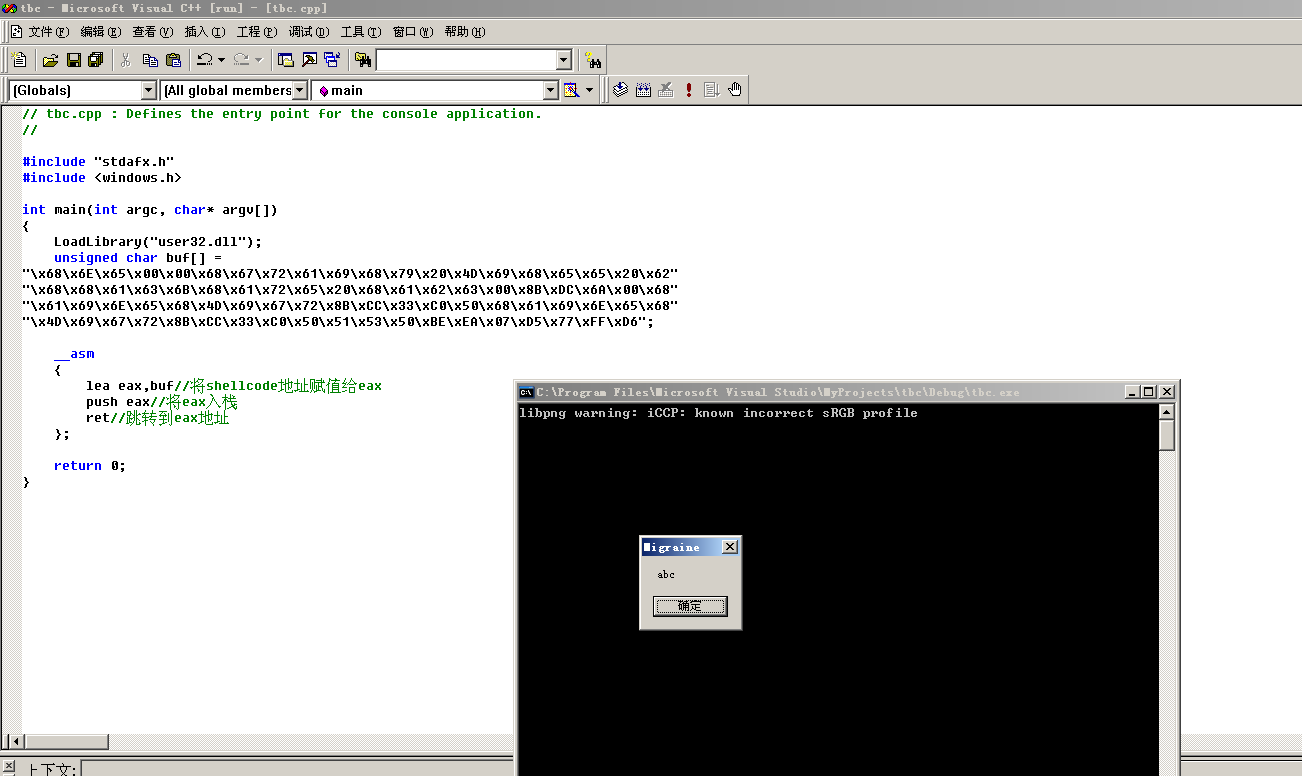1302x776 pixels.
Task: Click the 'push eax' assembly line
Action: pos(162,402)
